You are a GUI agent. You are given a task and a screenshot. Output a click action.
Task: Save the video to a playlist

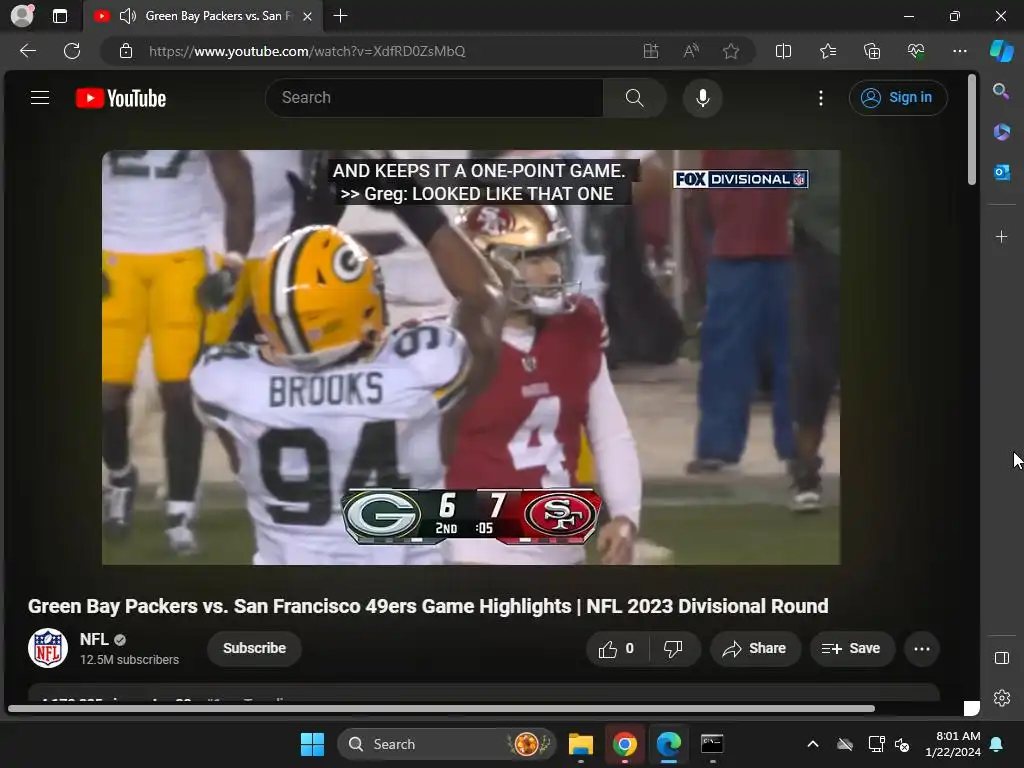coord(851,648)
